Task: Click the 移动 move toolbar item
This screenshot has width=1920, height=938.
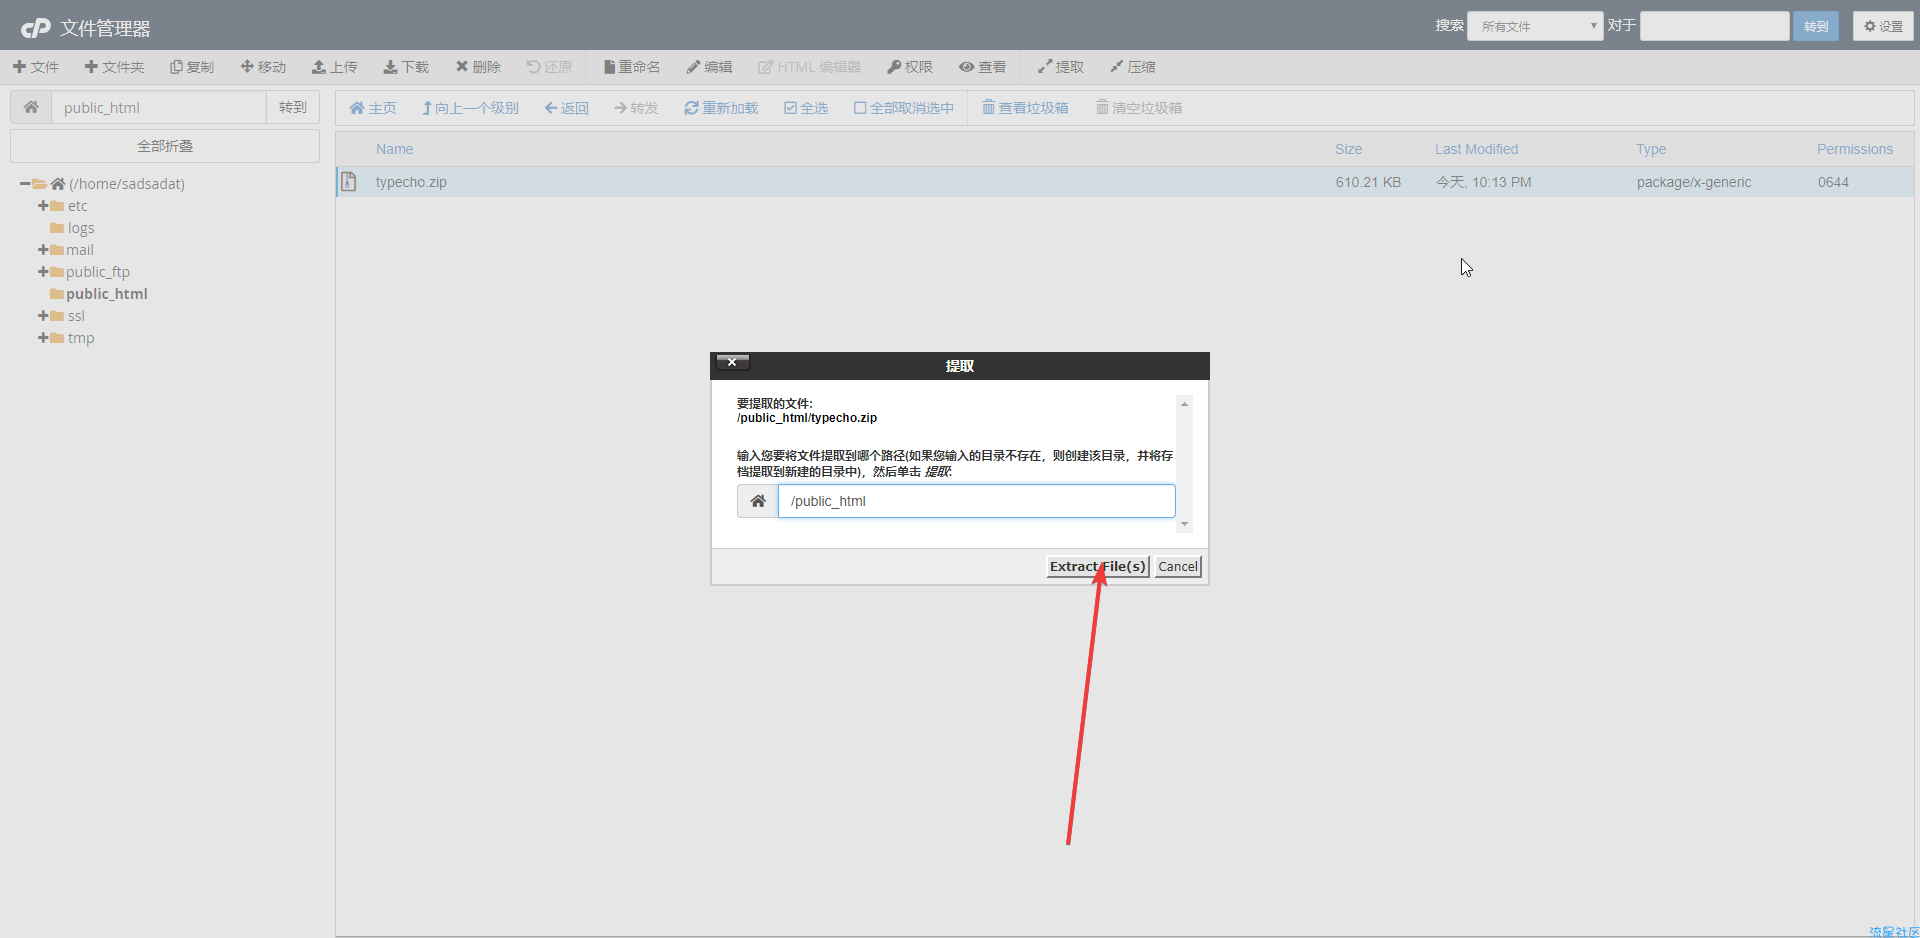Action: [264, 67]
